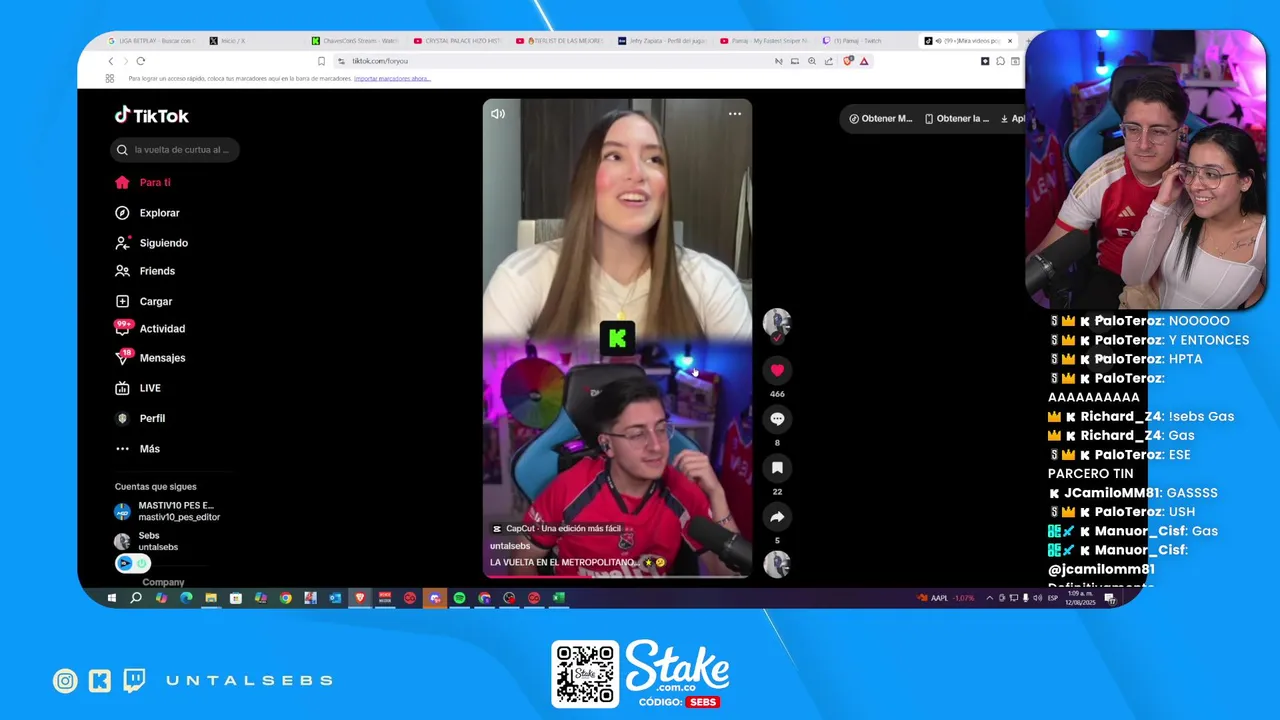Save video with bookmark icon
Screen dimensions: 1280x720
click(x=777, y=468)
